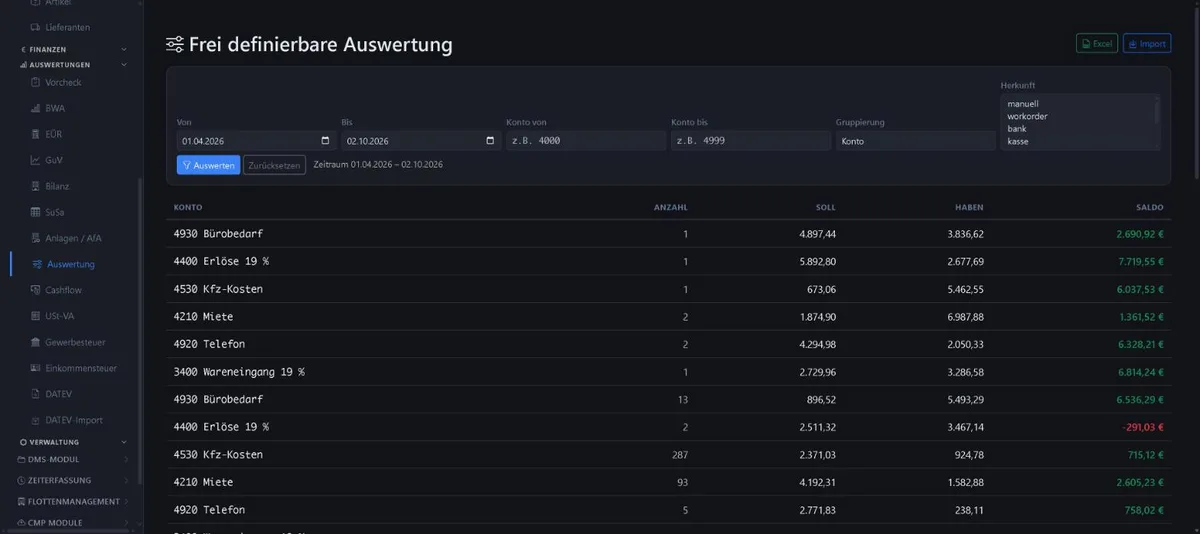Select the SuSa table icon

36,212
